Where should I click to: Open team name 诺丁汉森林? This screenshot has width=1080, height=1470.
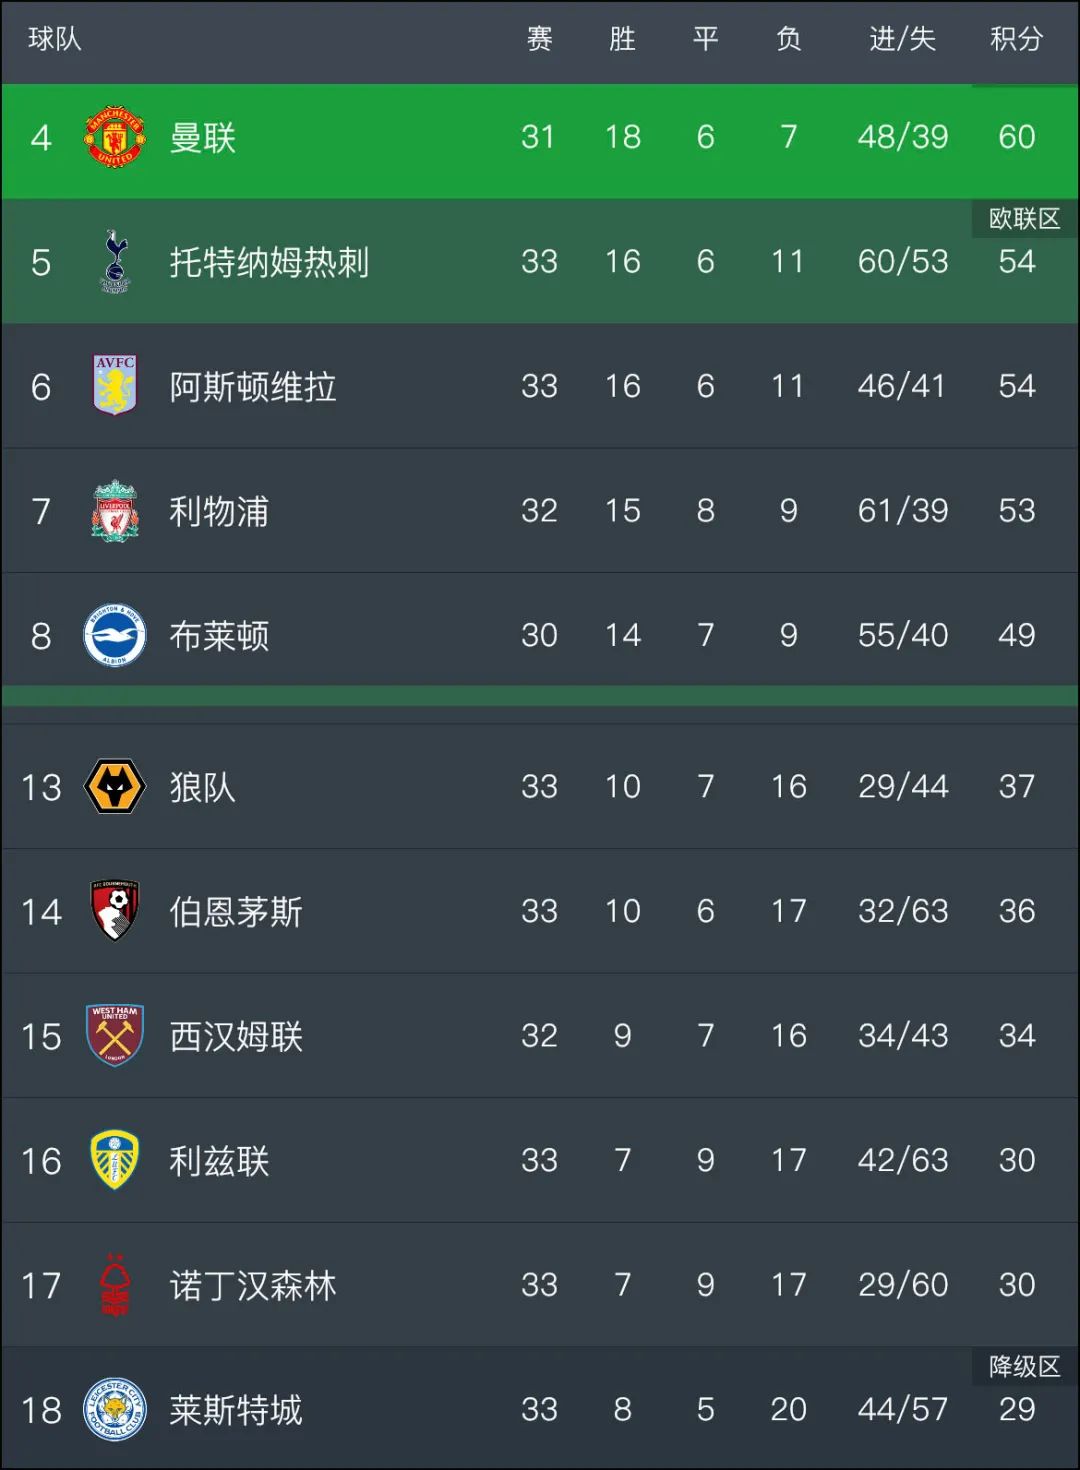tap(252, 1285)
